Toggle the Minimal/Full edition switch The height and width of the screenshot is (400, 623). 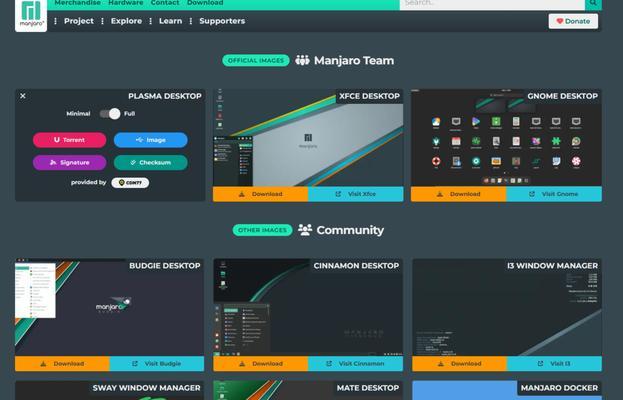110,114
